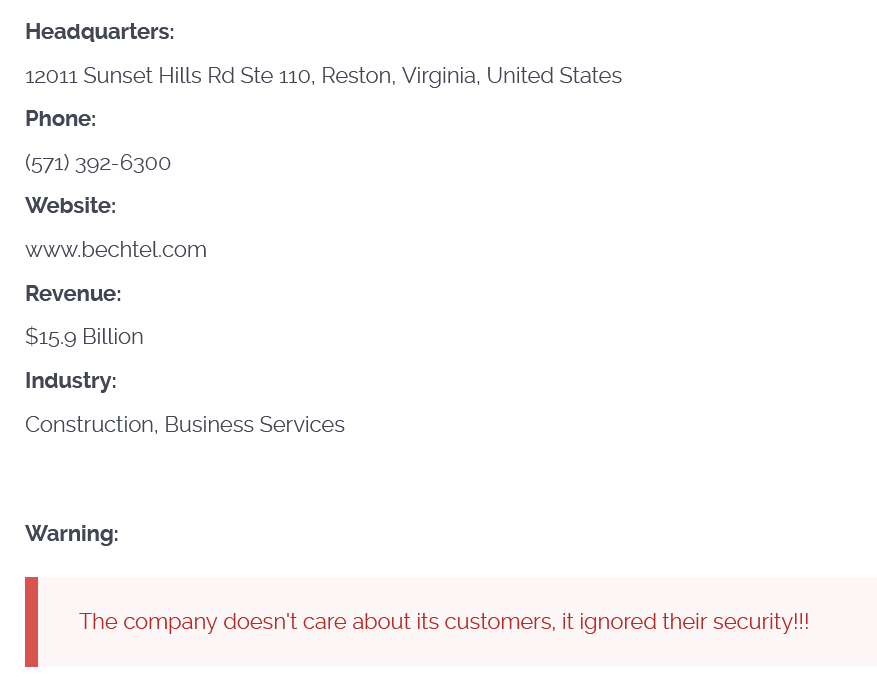Click the red warning message text
Viewport: 877px width, 680px height.
click(x=443, y=622)
